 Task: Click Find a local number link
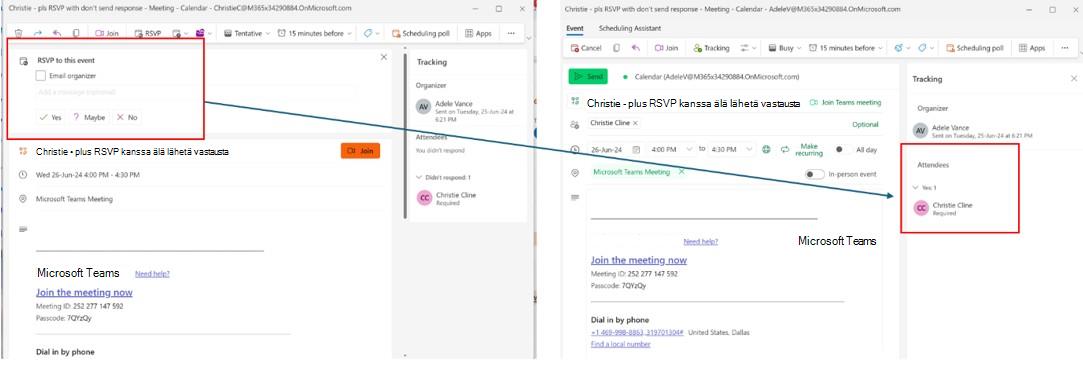tap(620, 344)
